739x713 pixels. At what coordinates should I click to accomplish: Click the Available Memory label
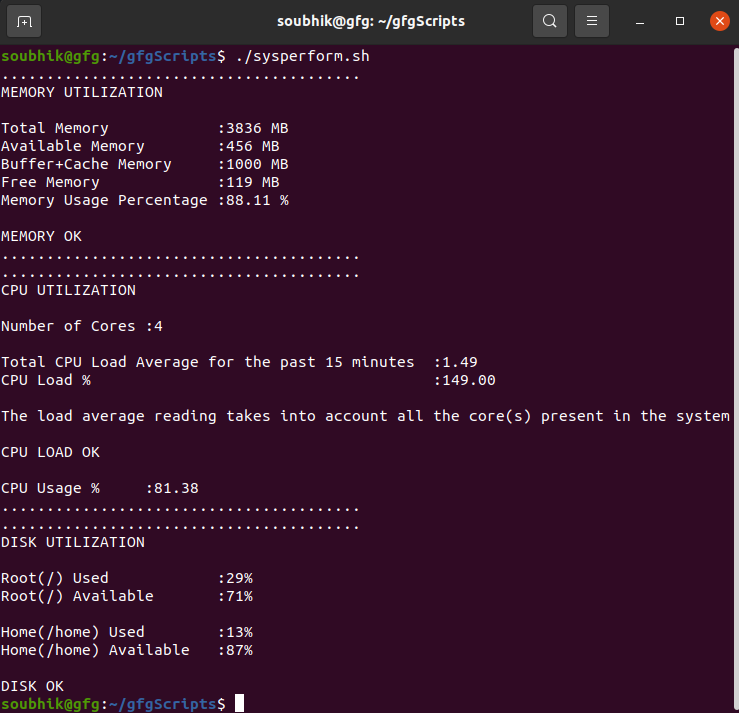tap(73, 146)
